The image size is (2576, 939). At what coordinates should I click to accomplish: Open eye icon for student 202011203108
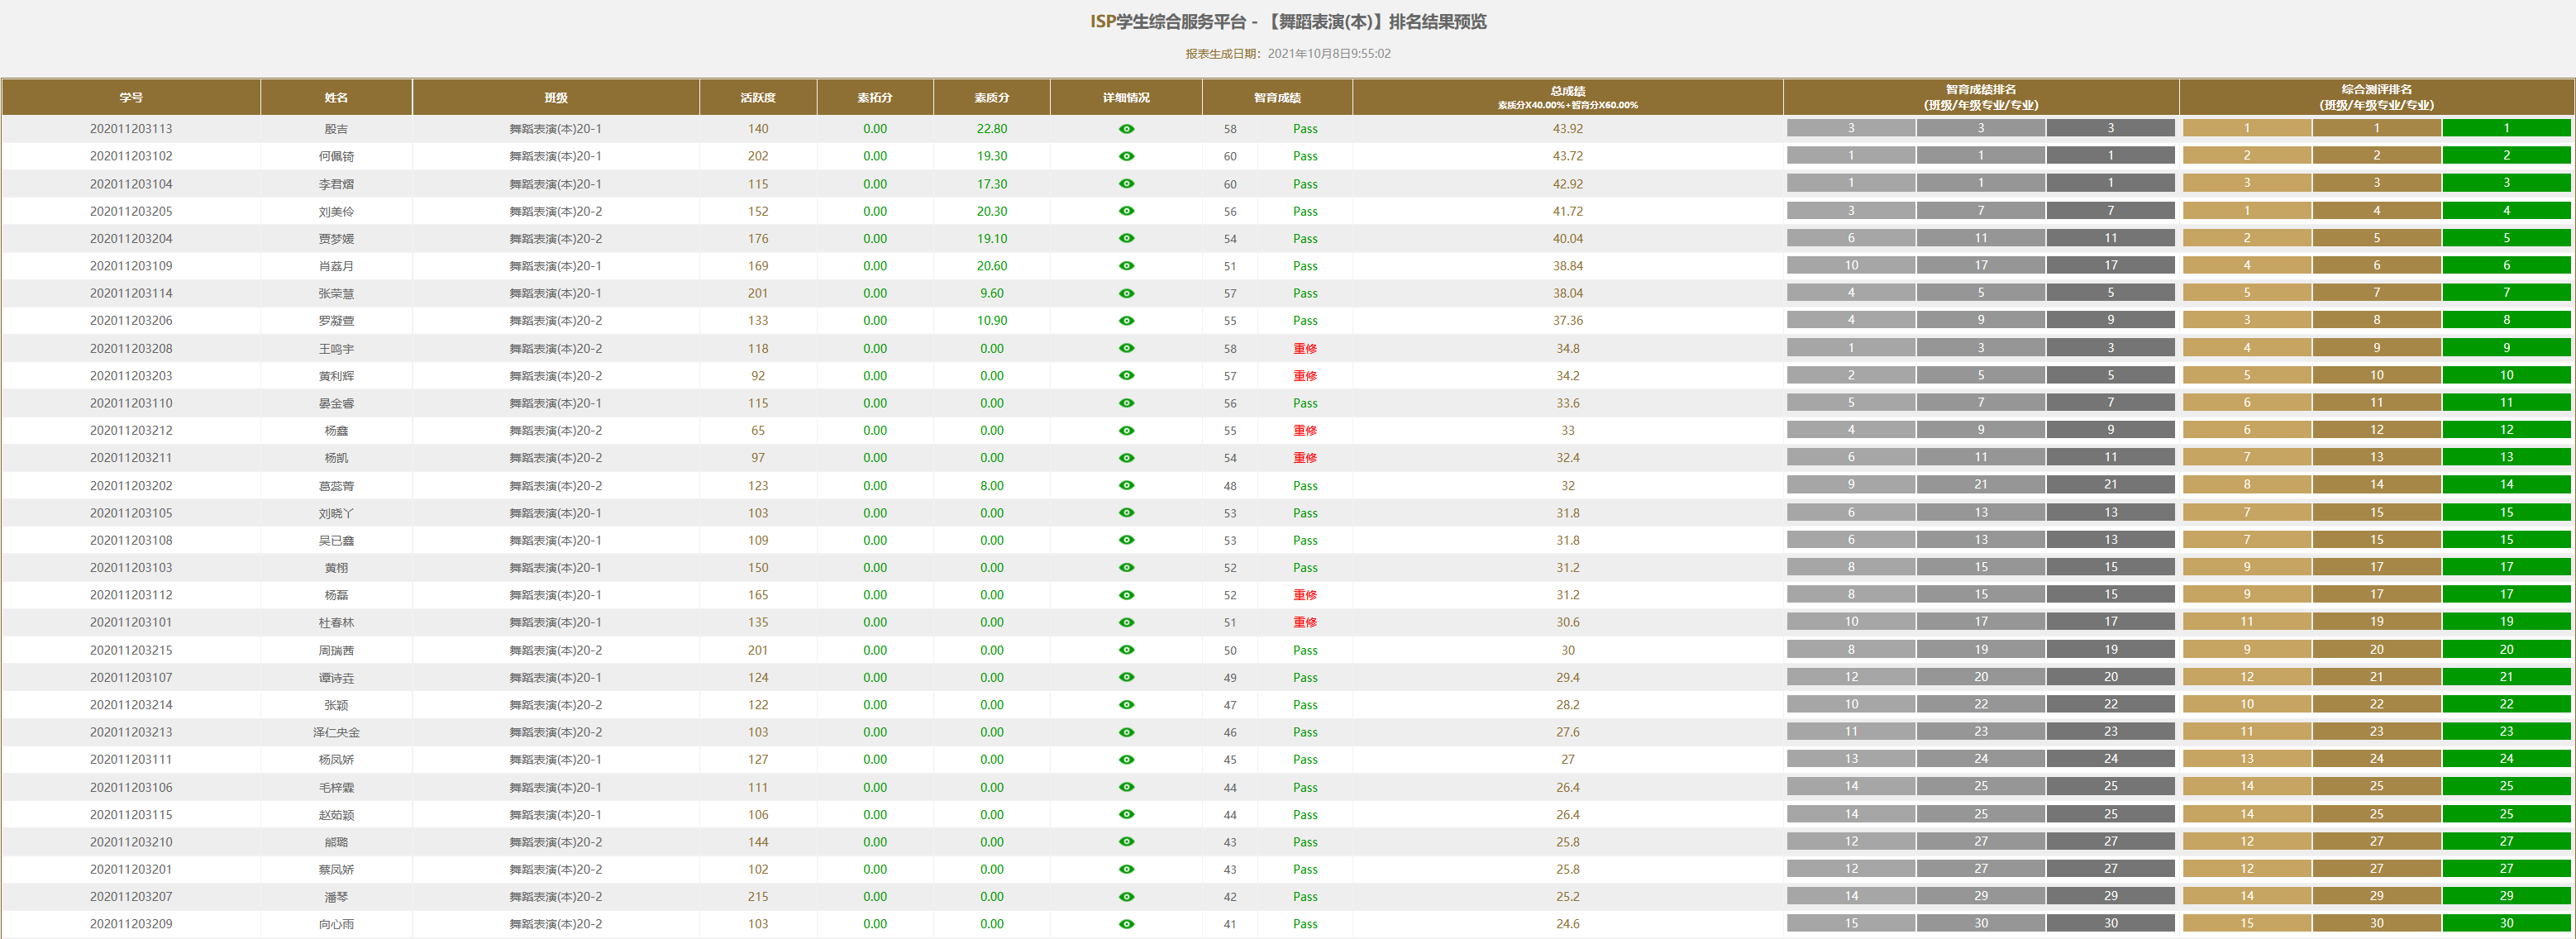coord(1126,540)
